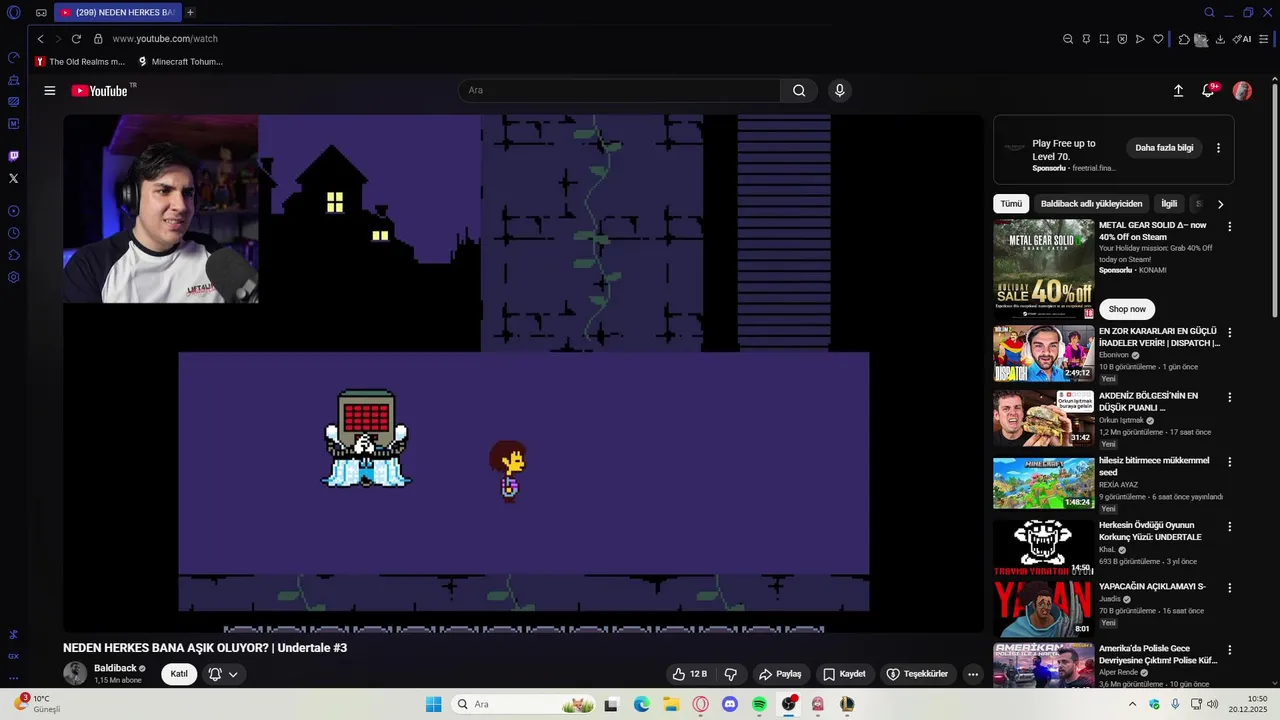The height and width of the screenshot is (720, 1280).
Task: Click the zoom-out magnifier in address bar
Action: [x=1068, y=39]
